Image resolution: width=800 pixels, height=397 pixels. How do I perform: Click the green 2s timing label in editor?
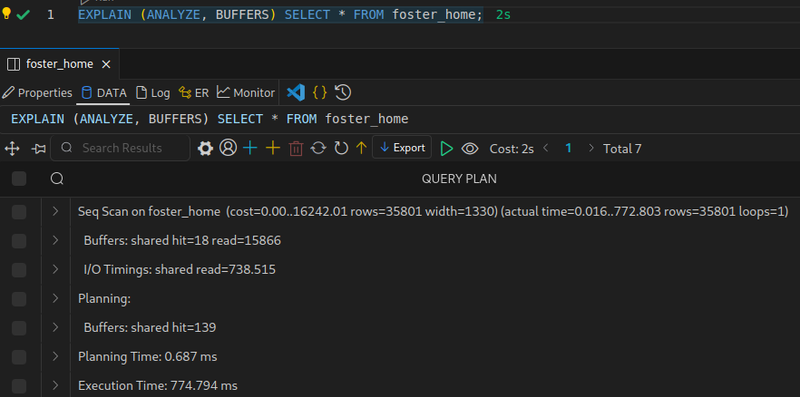pos(503,15)
